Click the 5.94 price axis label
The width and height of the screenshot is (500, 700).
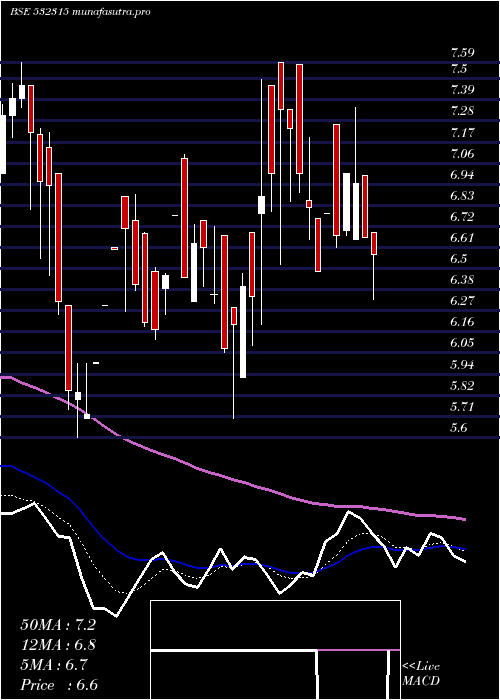(462, 364)
